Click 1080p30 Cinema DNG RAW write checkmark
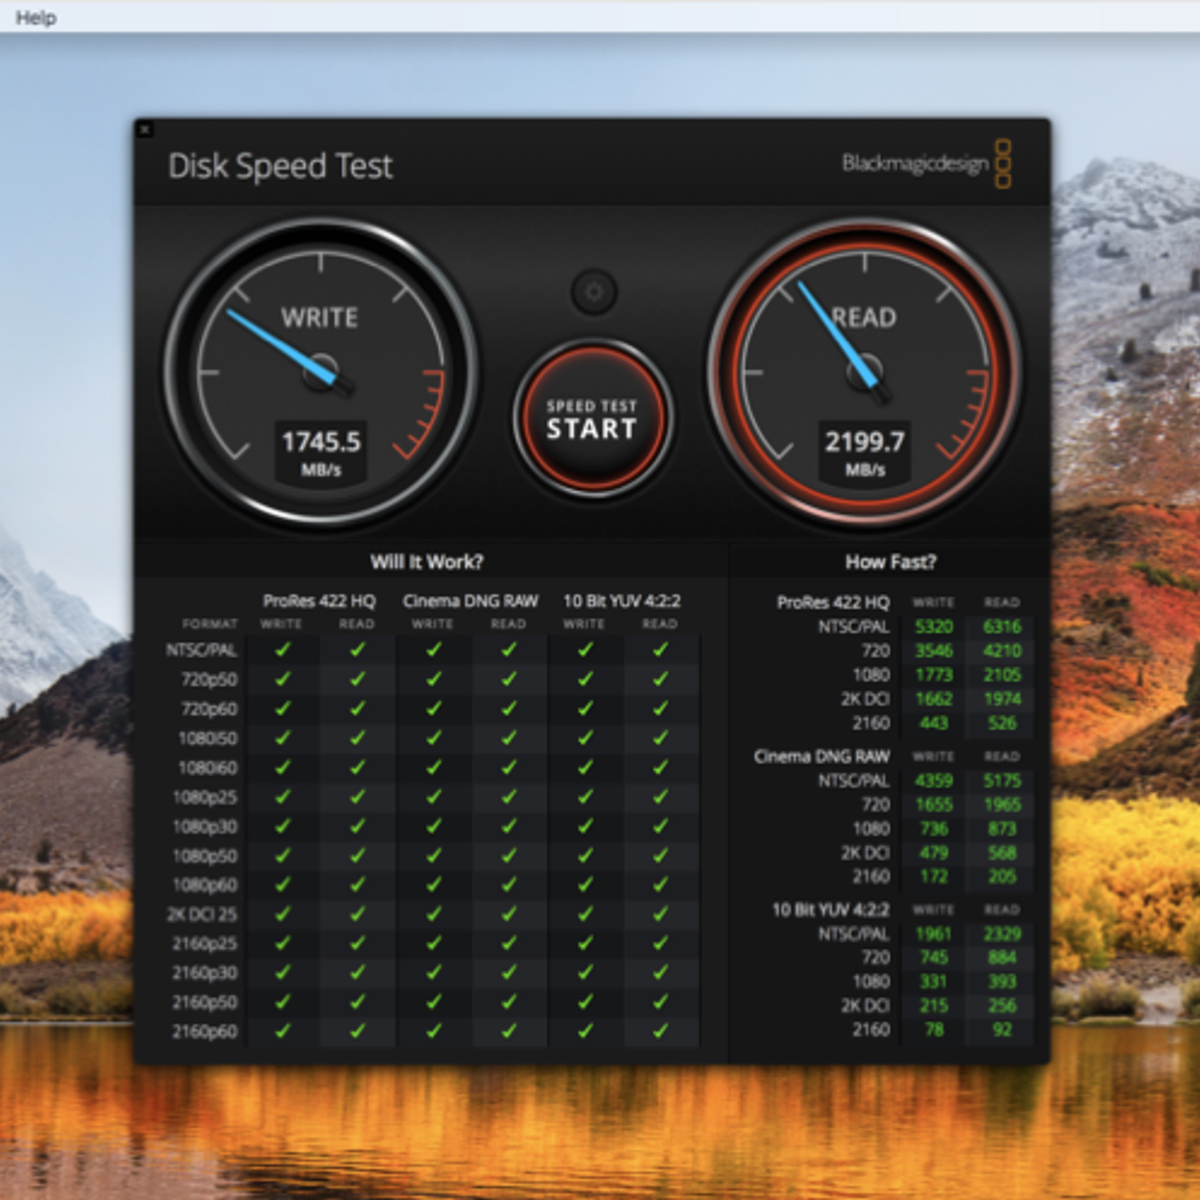 pos(433,826)
